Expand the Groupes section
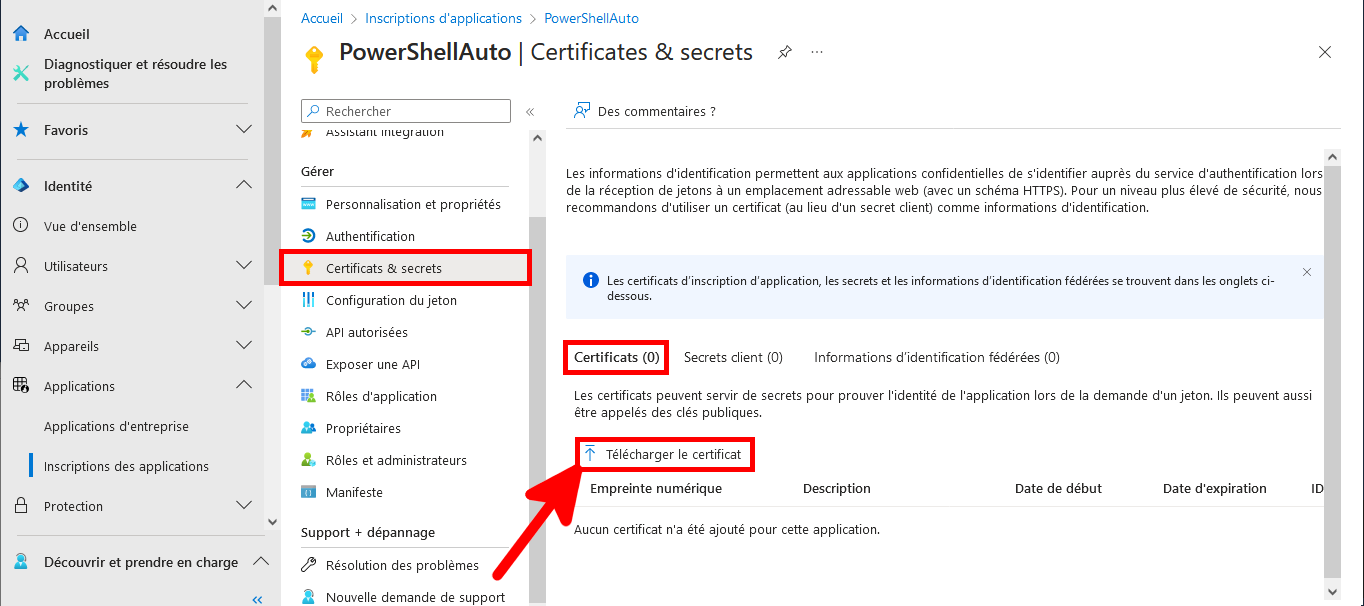 (x=243, y=305)
